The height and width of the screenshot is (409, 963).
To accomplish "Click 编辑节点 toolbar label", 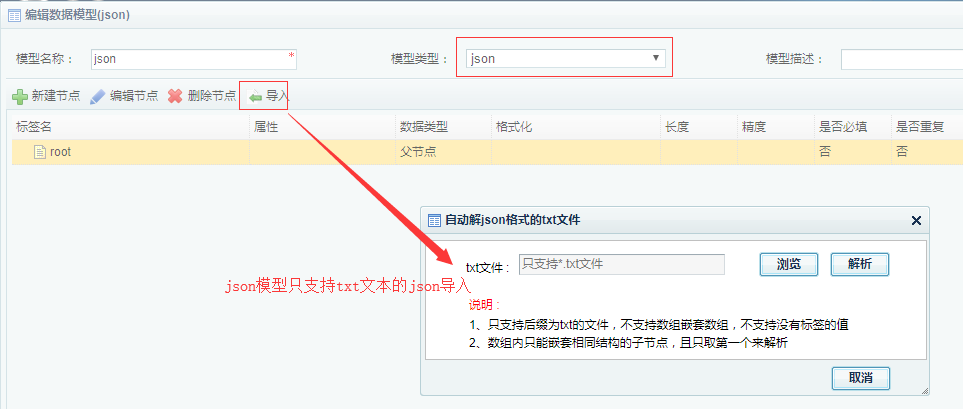I will [x=134, y=96].
